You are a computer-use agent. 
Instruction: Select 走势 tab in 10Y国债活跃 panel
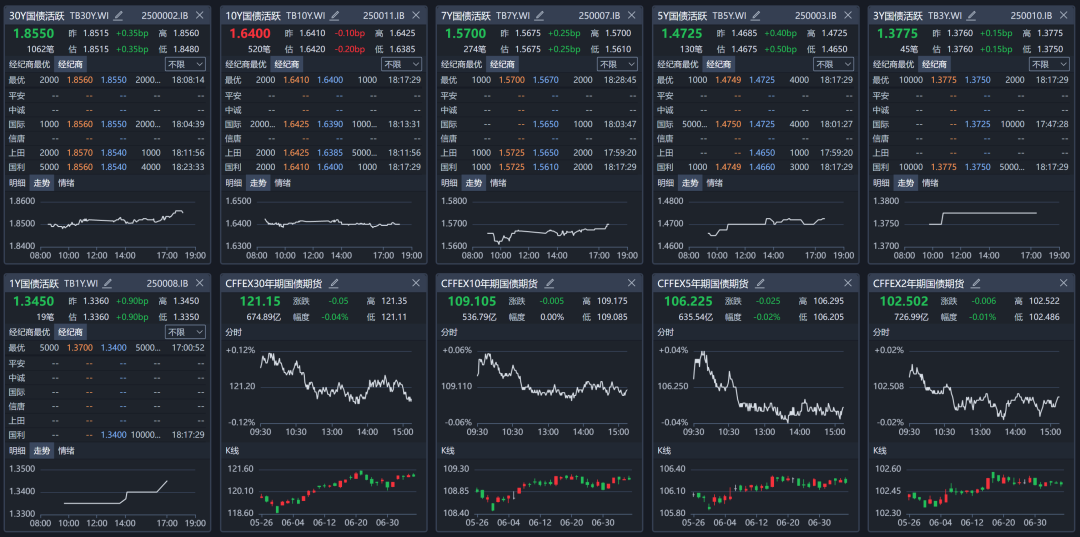tap(258, 183)
